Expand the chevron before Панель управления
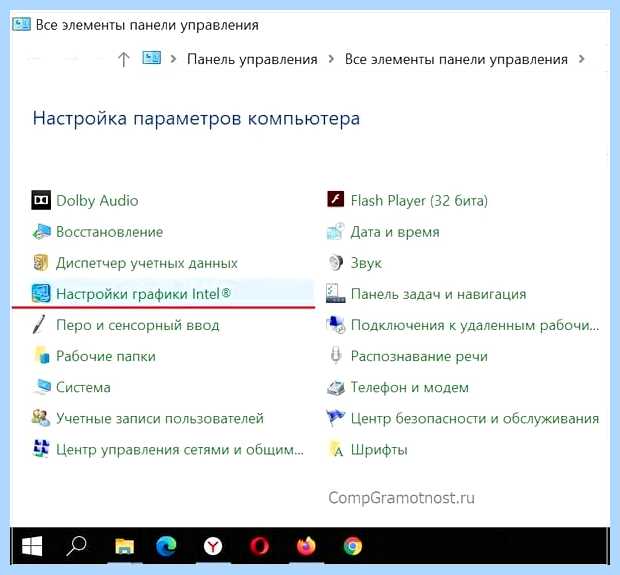 pyautogui.click(x=173, y=59)
